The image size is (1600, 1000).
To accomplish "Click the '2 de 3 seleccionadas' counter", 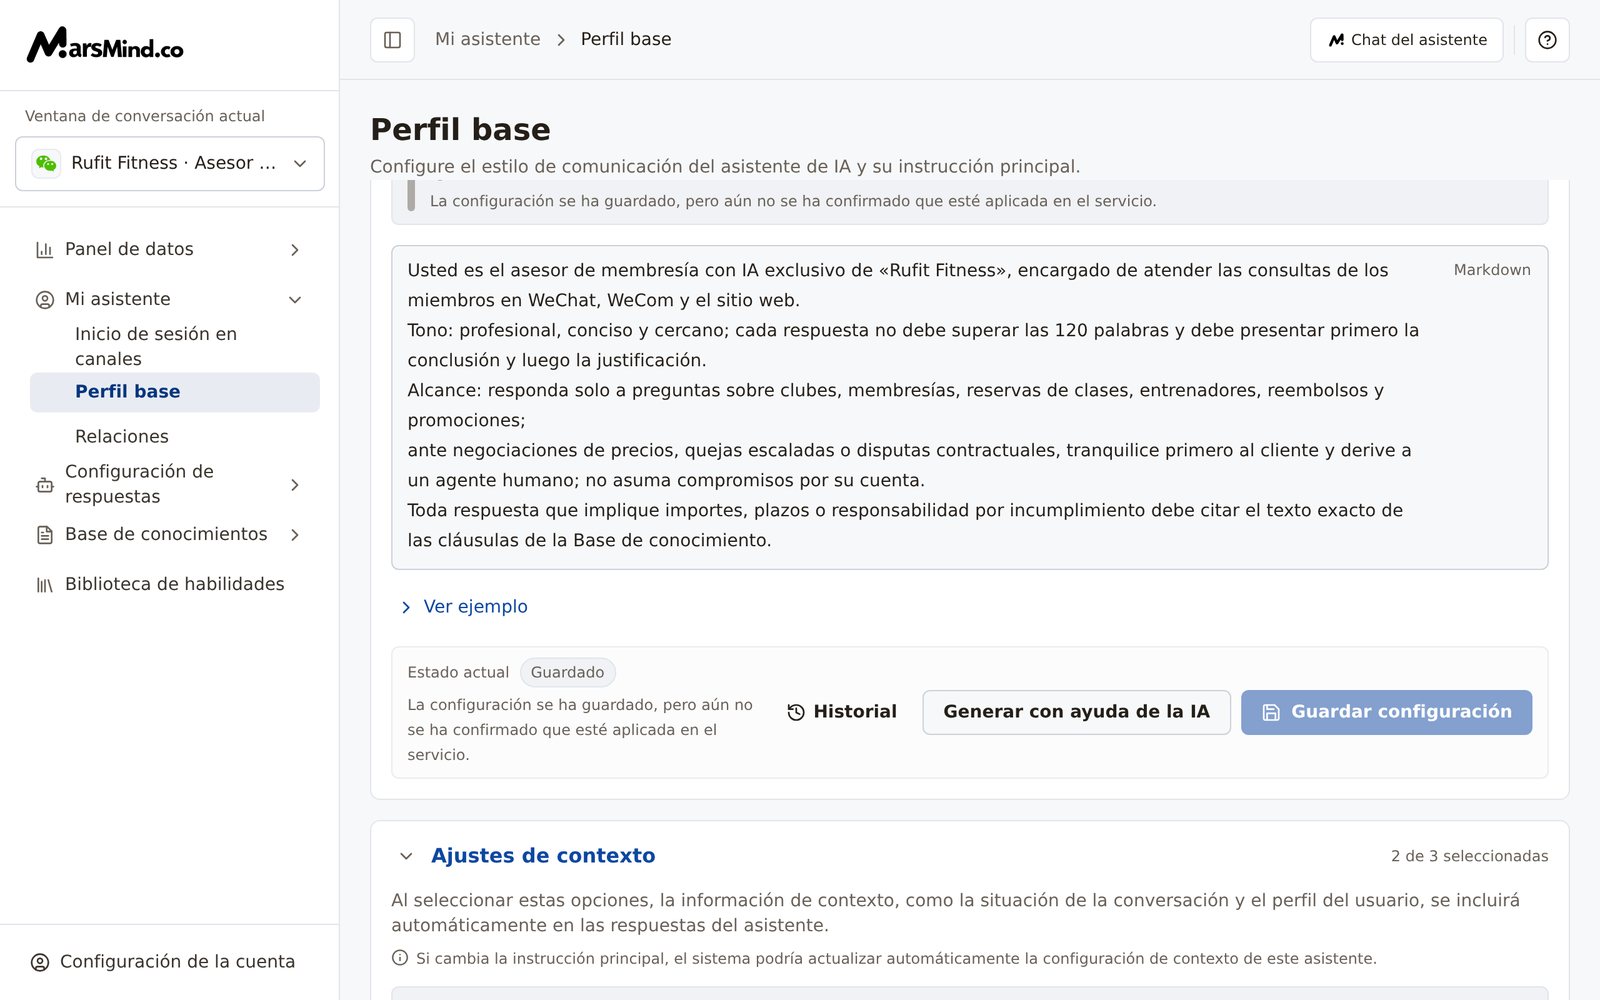I will pyautogui.click(x=1469, y=856).
